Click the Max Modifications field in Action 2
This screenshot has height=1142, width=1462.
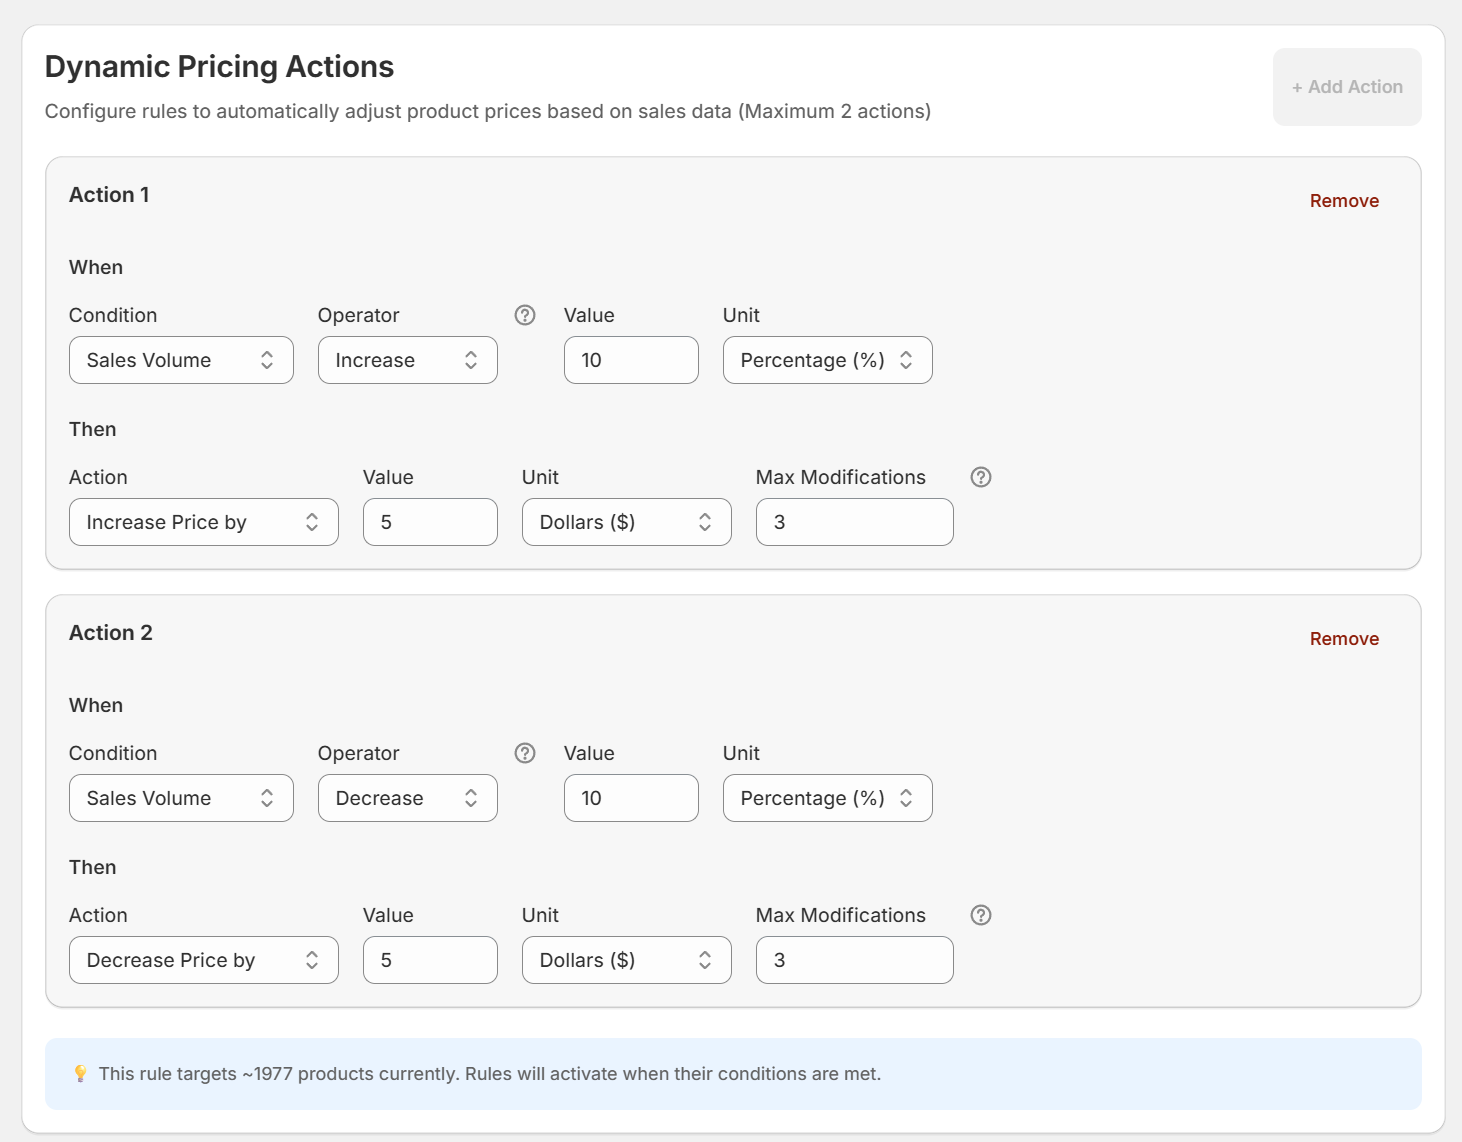(854, 960)
